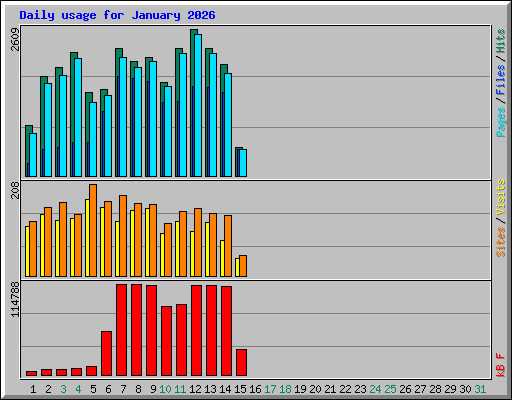This screenshot has width=512, height=400.
Task: Click the 'Sites' legend label
Action: [x=501, y=242]
